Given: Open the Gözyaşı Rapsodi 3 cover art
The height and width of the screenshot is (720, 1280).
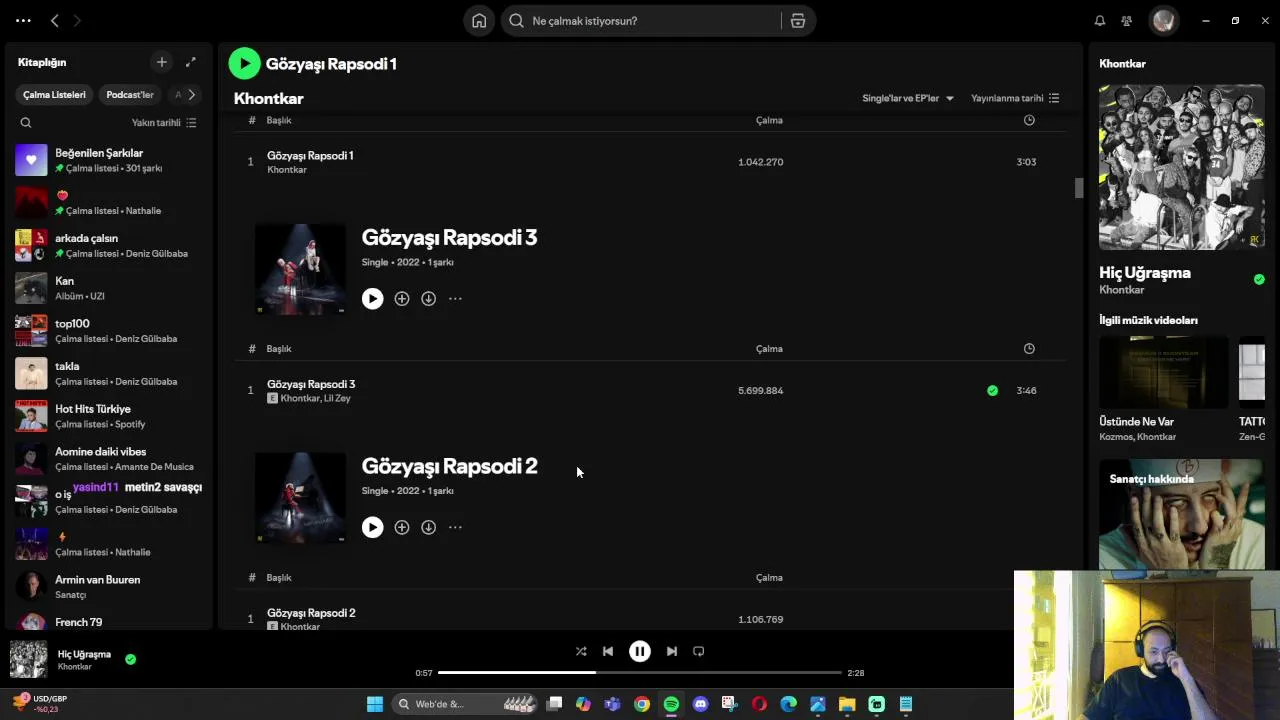Looking at the screenshot, I should [x=300, y=268].
